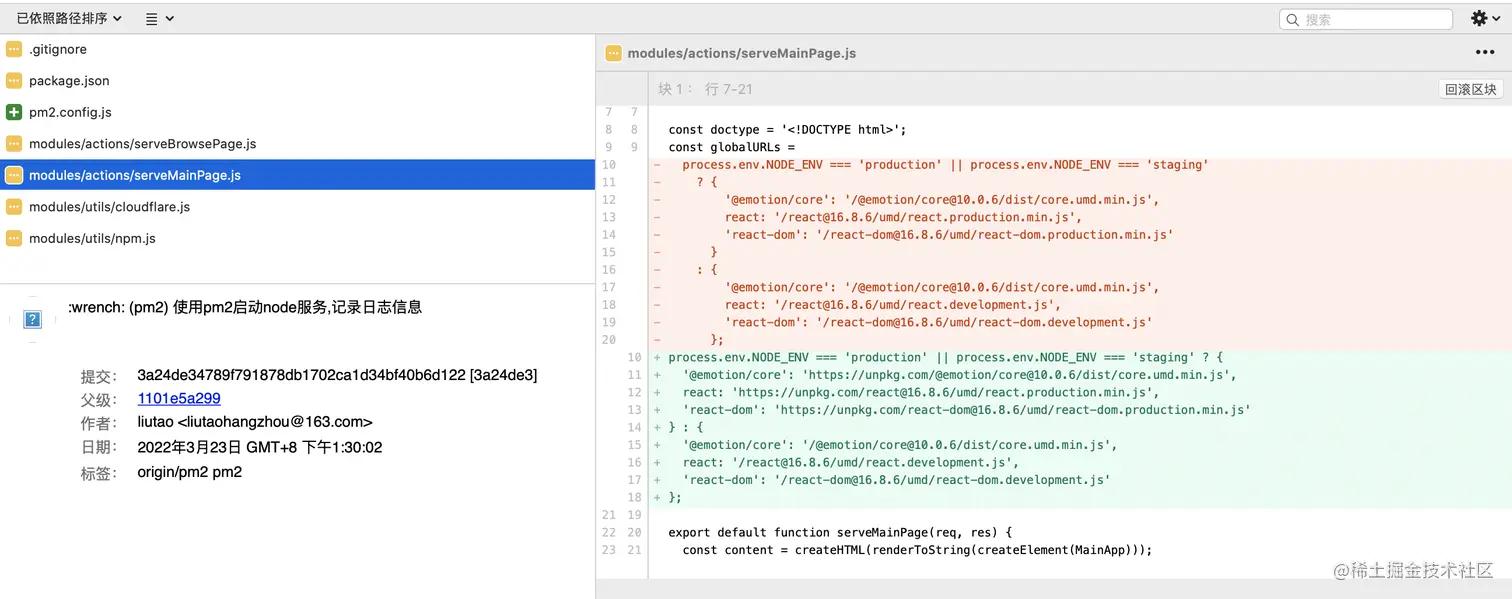Click the green added icon for pm2.config.js
The height and width of the screenshot is (599, 1512).
14,112
